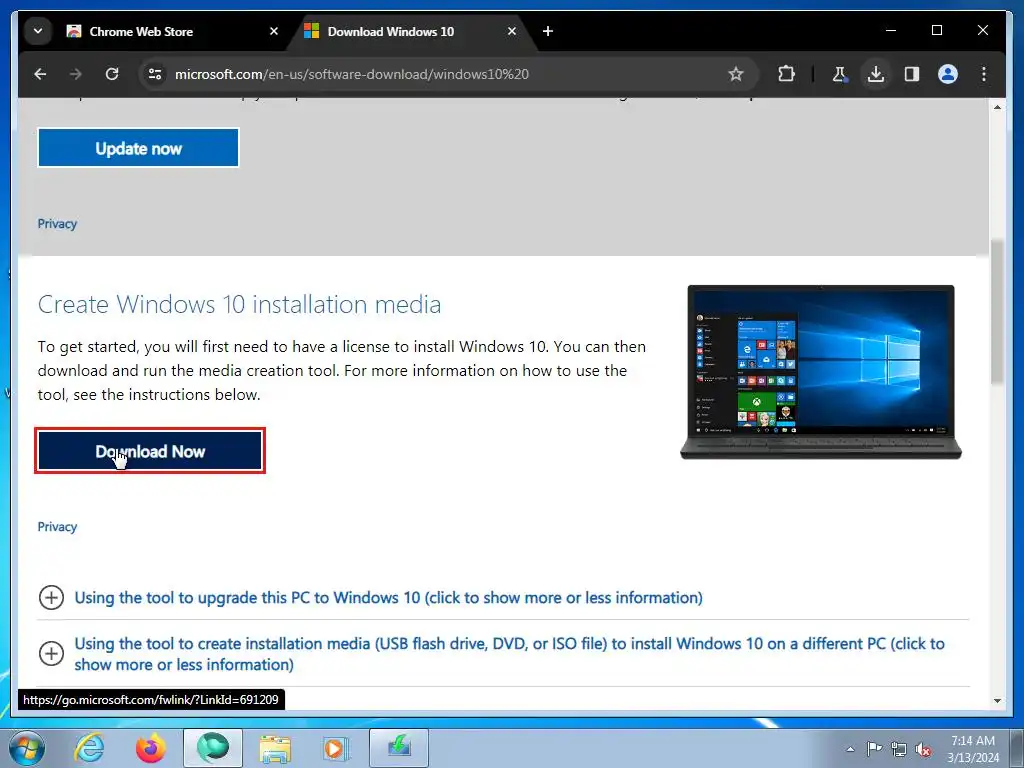Open the Extensions puzzle icon
Image resolution: width=1024 pixels, height=768 pixels.
coord(786,74)
